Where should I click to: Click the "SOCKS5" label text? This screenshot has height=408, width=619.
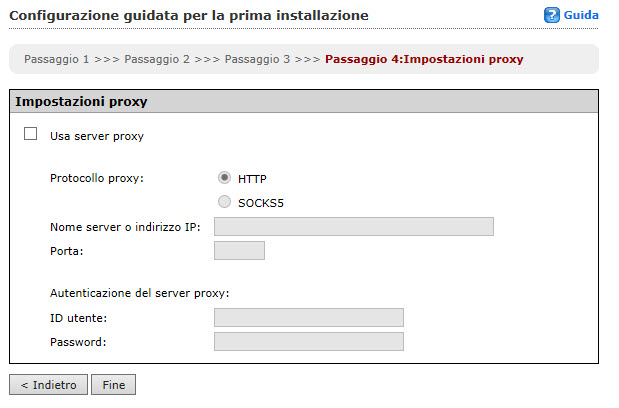pyautogui.click(x=259, y=203)
